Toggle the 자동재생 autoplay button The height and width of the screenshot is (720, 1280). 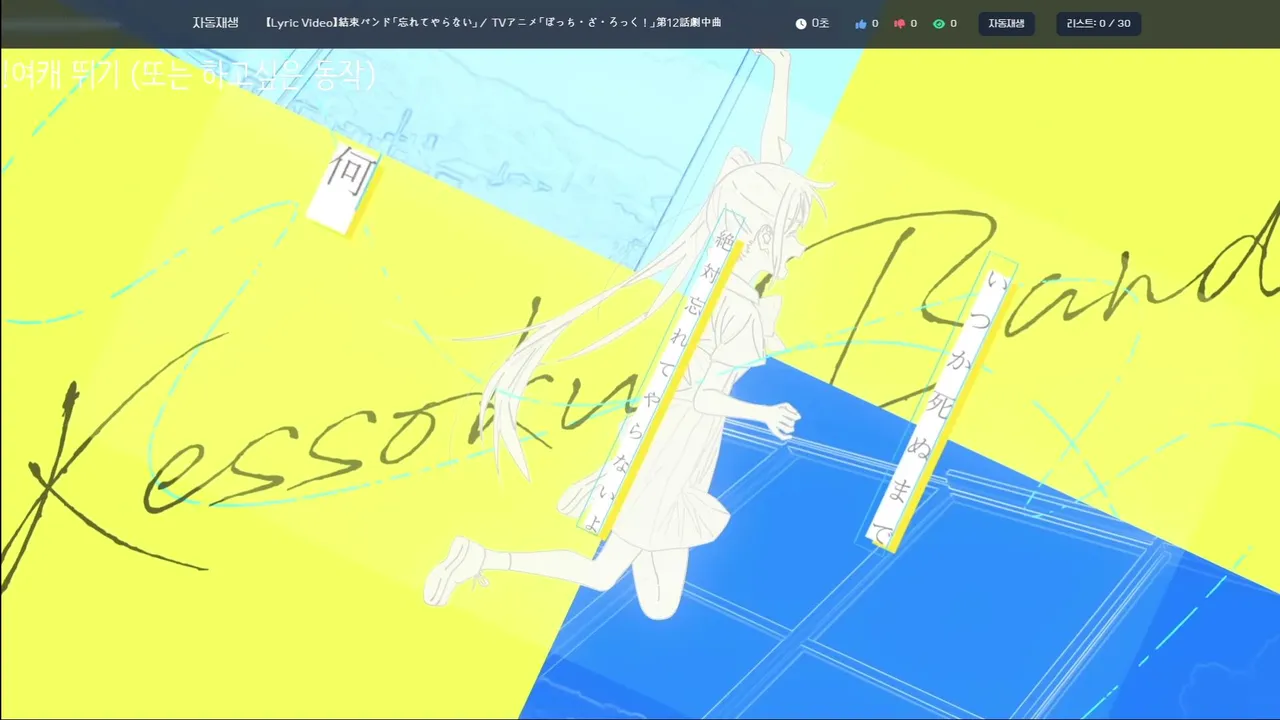pyautogui.click(x=1006, y=24)
